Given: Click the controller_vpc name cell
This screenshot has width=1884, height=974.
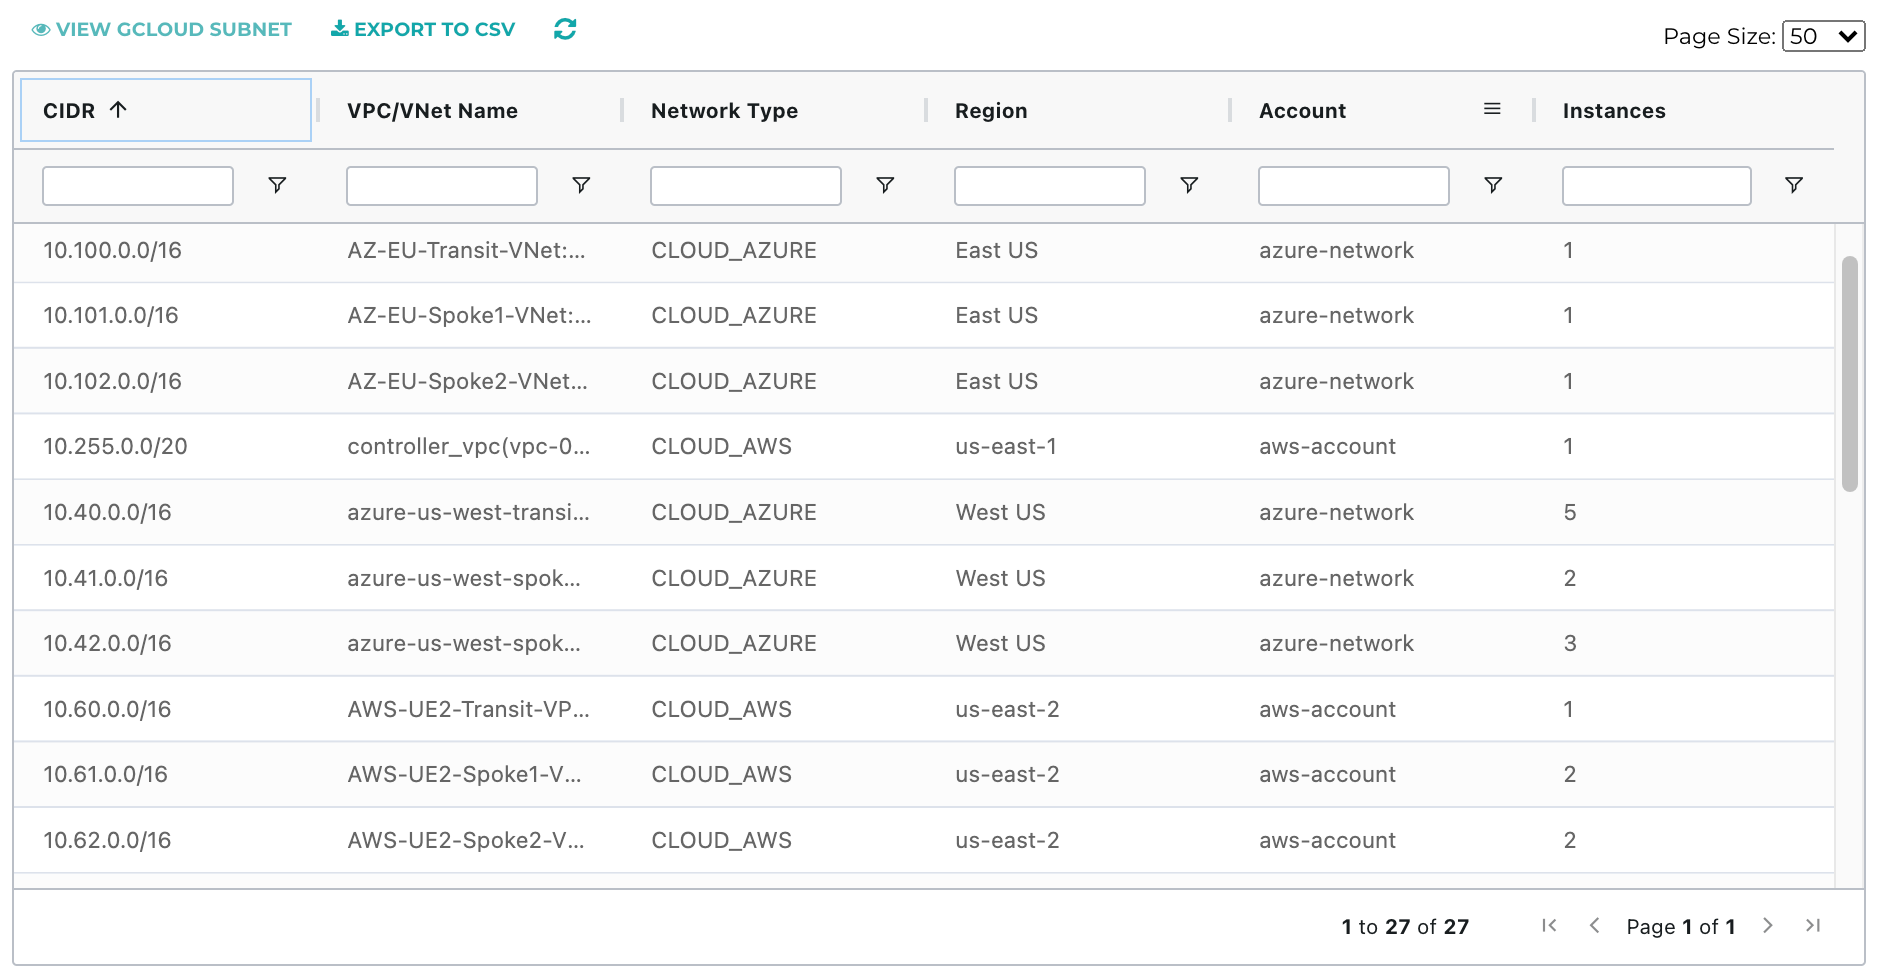Looking at the screenshot, I should (x=469, y=446).
